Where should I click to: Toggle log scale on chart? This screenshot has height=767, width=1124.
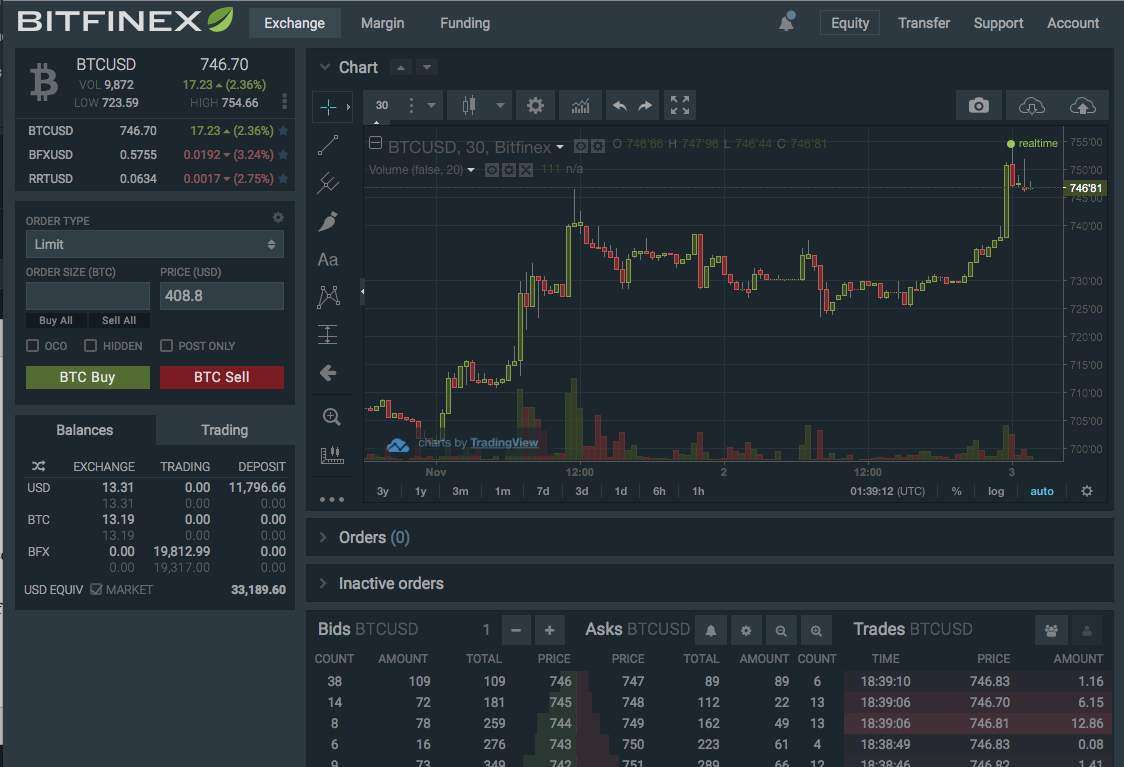click(996, 491)
